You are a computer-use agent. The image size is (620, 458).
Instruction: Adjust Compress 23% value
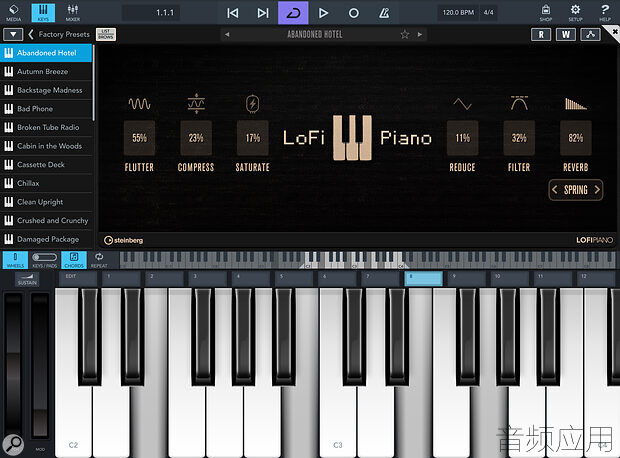click(x=196, y=138)
